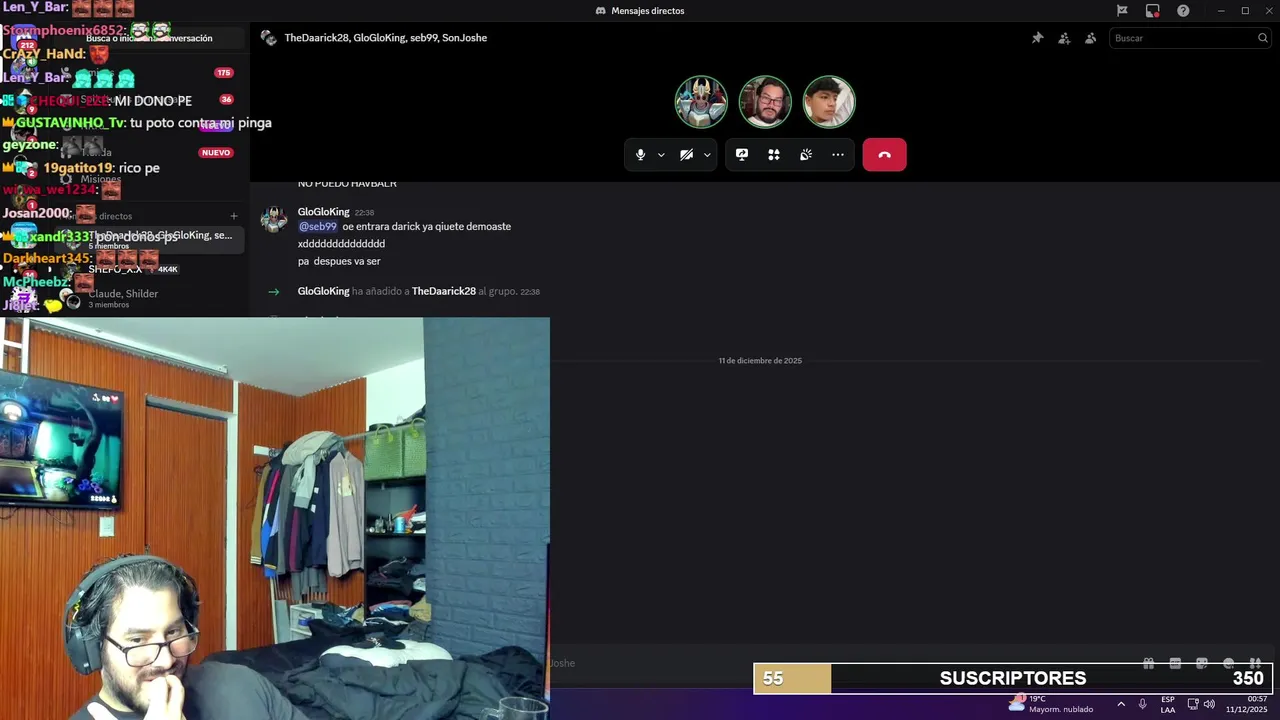Image resolution: width=1280 pixels, height=720 pixels.
Task: Open the Help question mark icon
Action: click(1184, 11)
